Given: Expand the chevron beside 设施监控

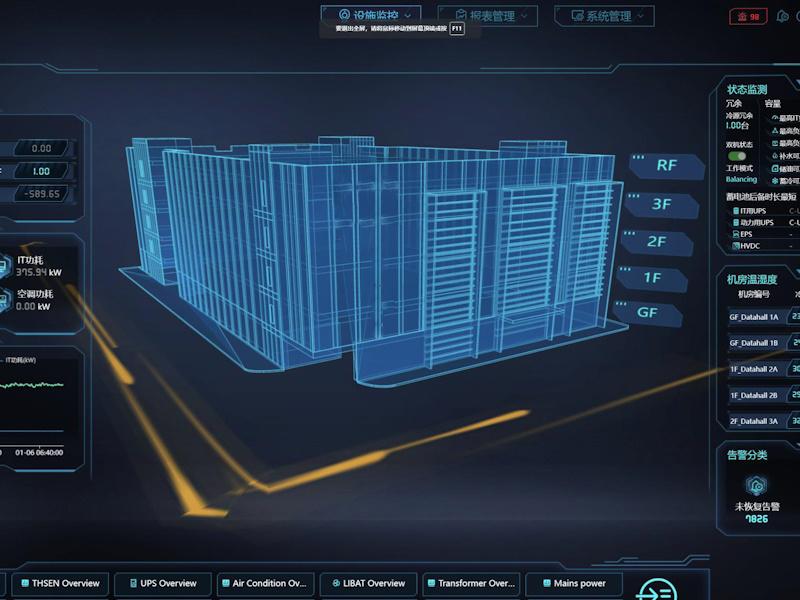Looking at the screenshot, I should pyautogui.click(x=408, y=16).
